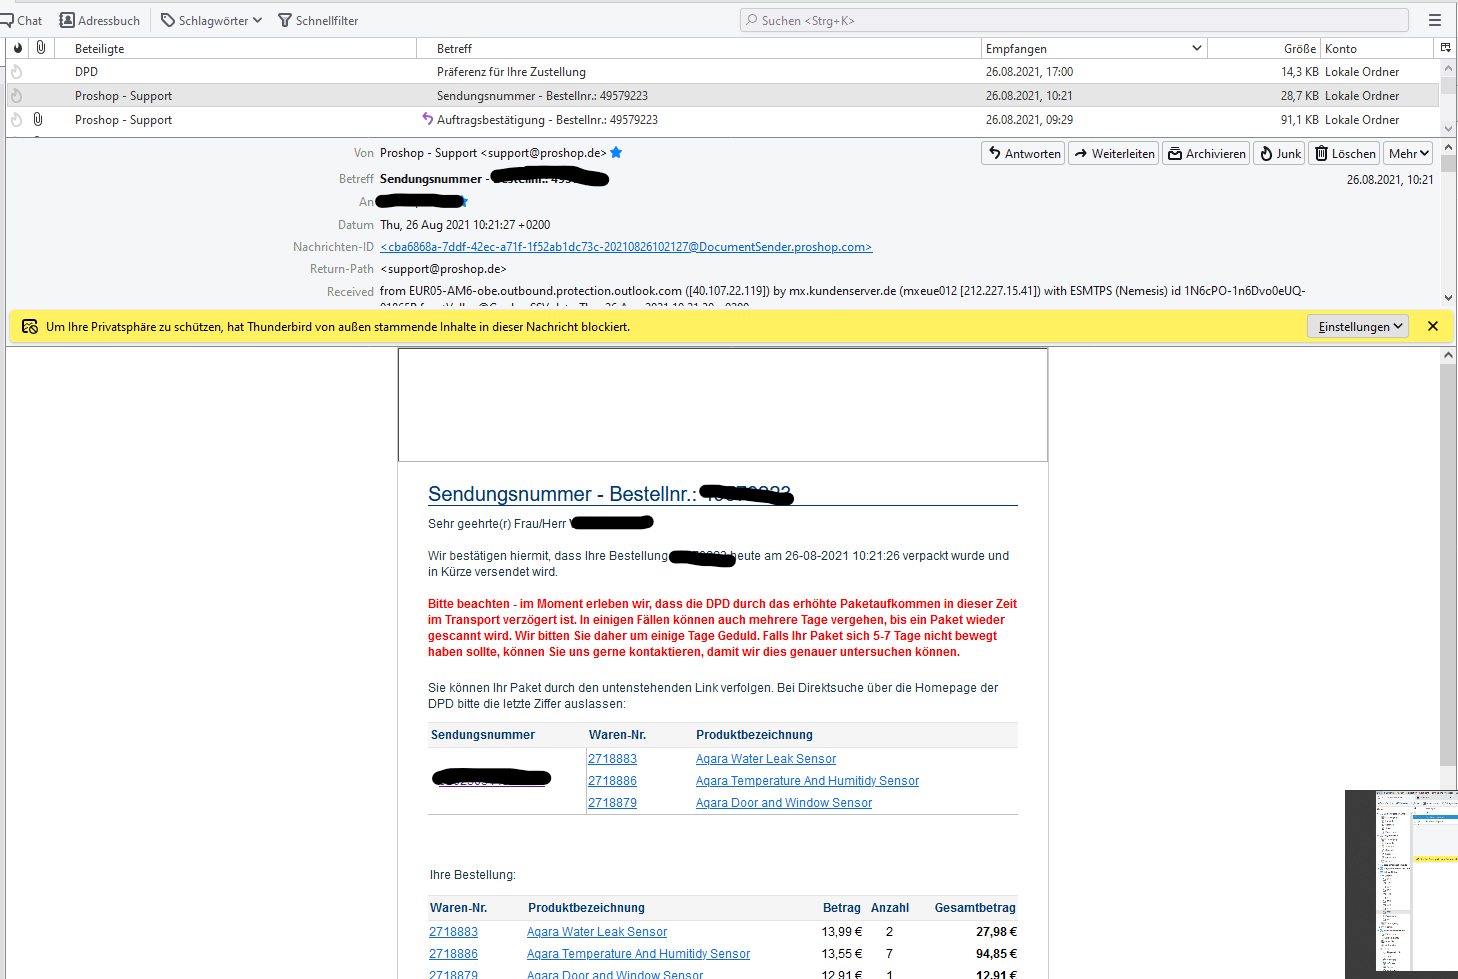Screen dimensions: 1458x979
Task: Sort by the attachment paperclip column header
Action: pos(41,48)
